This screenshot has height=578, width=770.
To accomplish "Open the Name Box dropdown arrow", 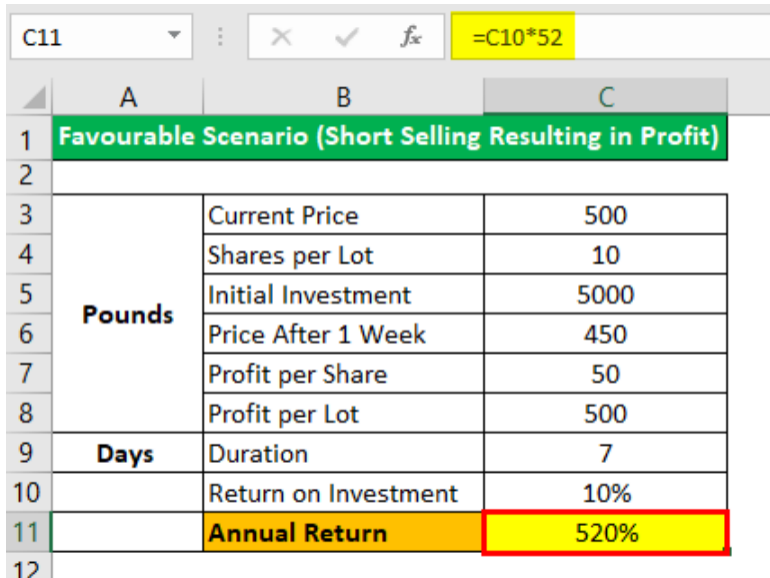I will [x=176, y=37].
